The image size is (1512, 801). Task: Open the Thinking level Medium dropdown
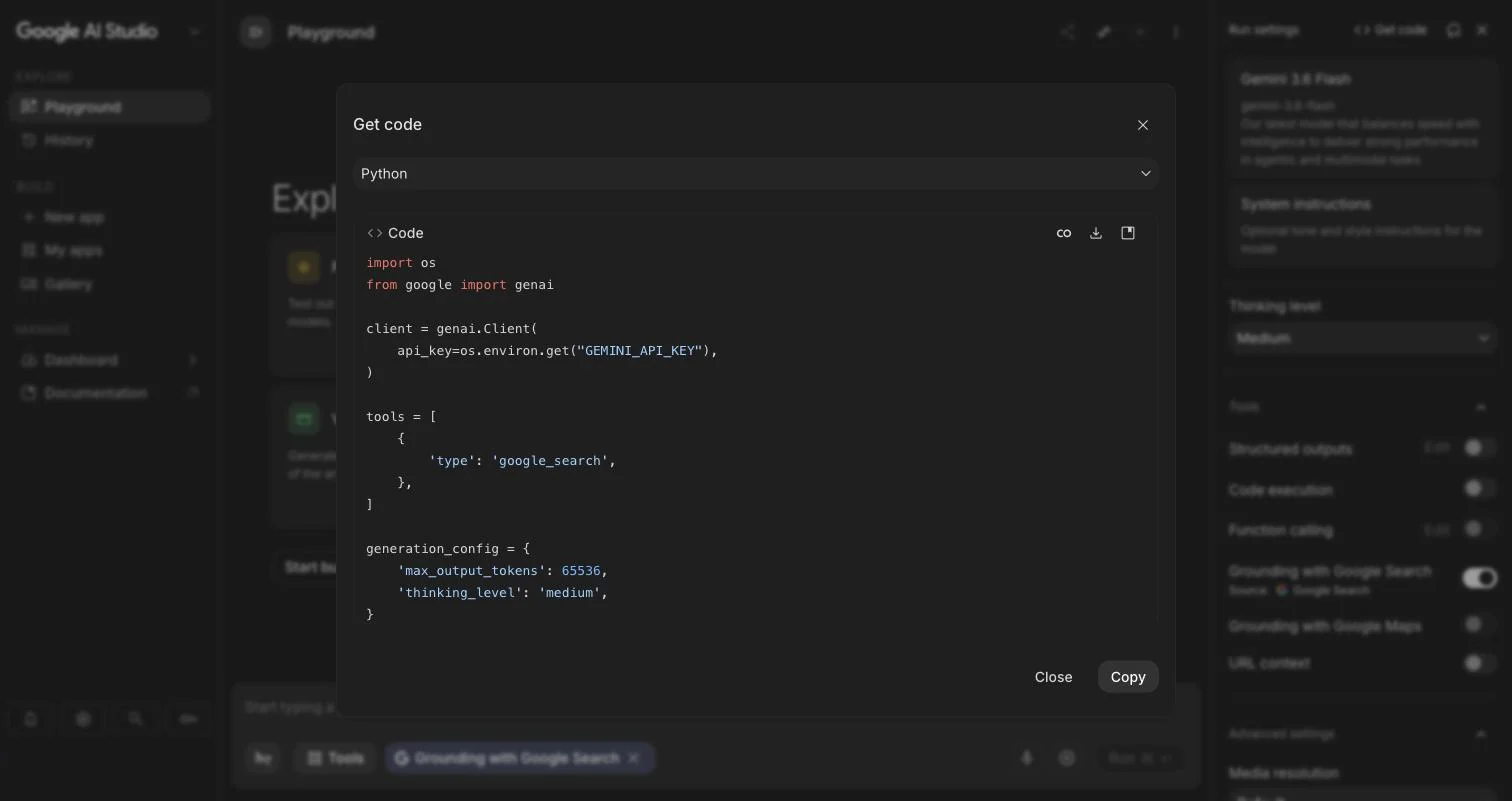tap(1362, 339)
